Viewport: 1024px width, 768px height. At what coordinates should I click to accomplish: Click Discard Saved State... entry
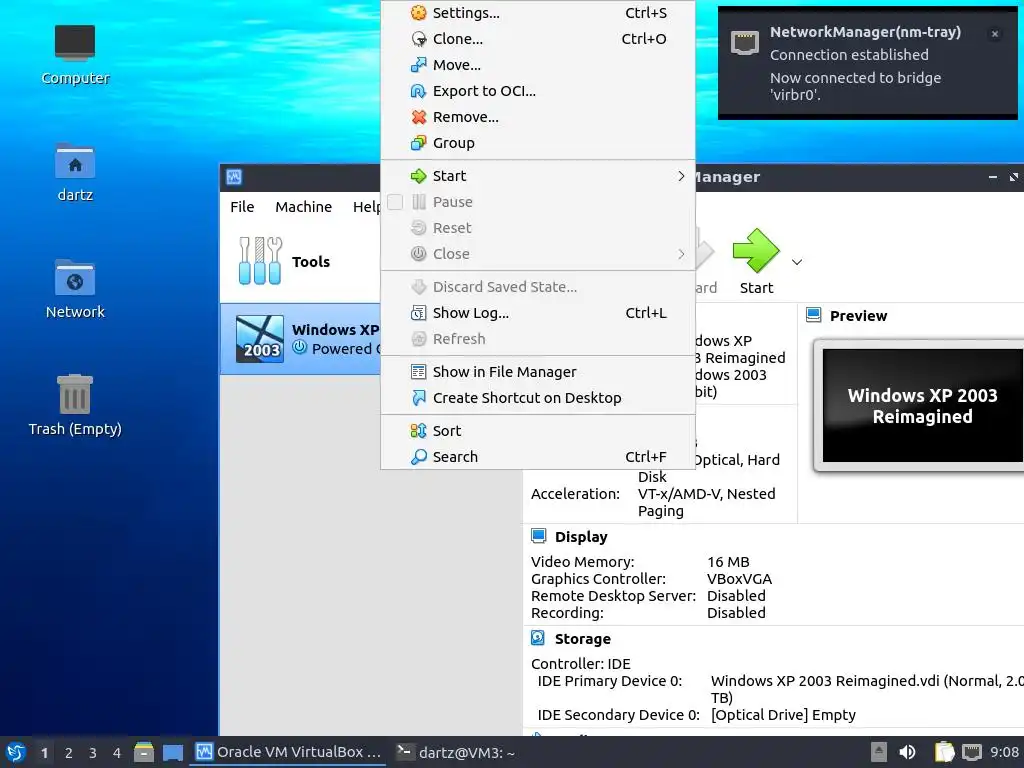pos(538,287)
